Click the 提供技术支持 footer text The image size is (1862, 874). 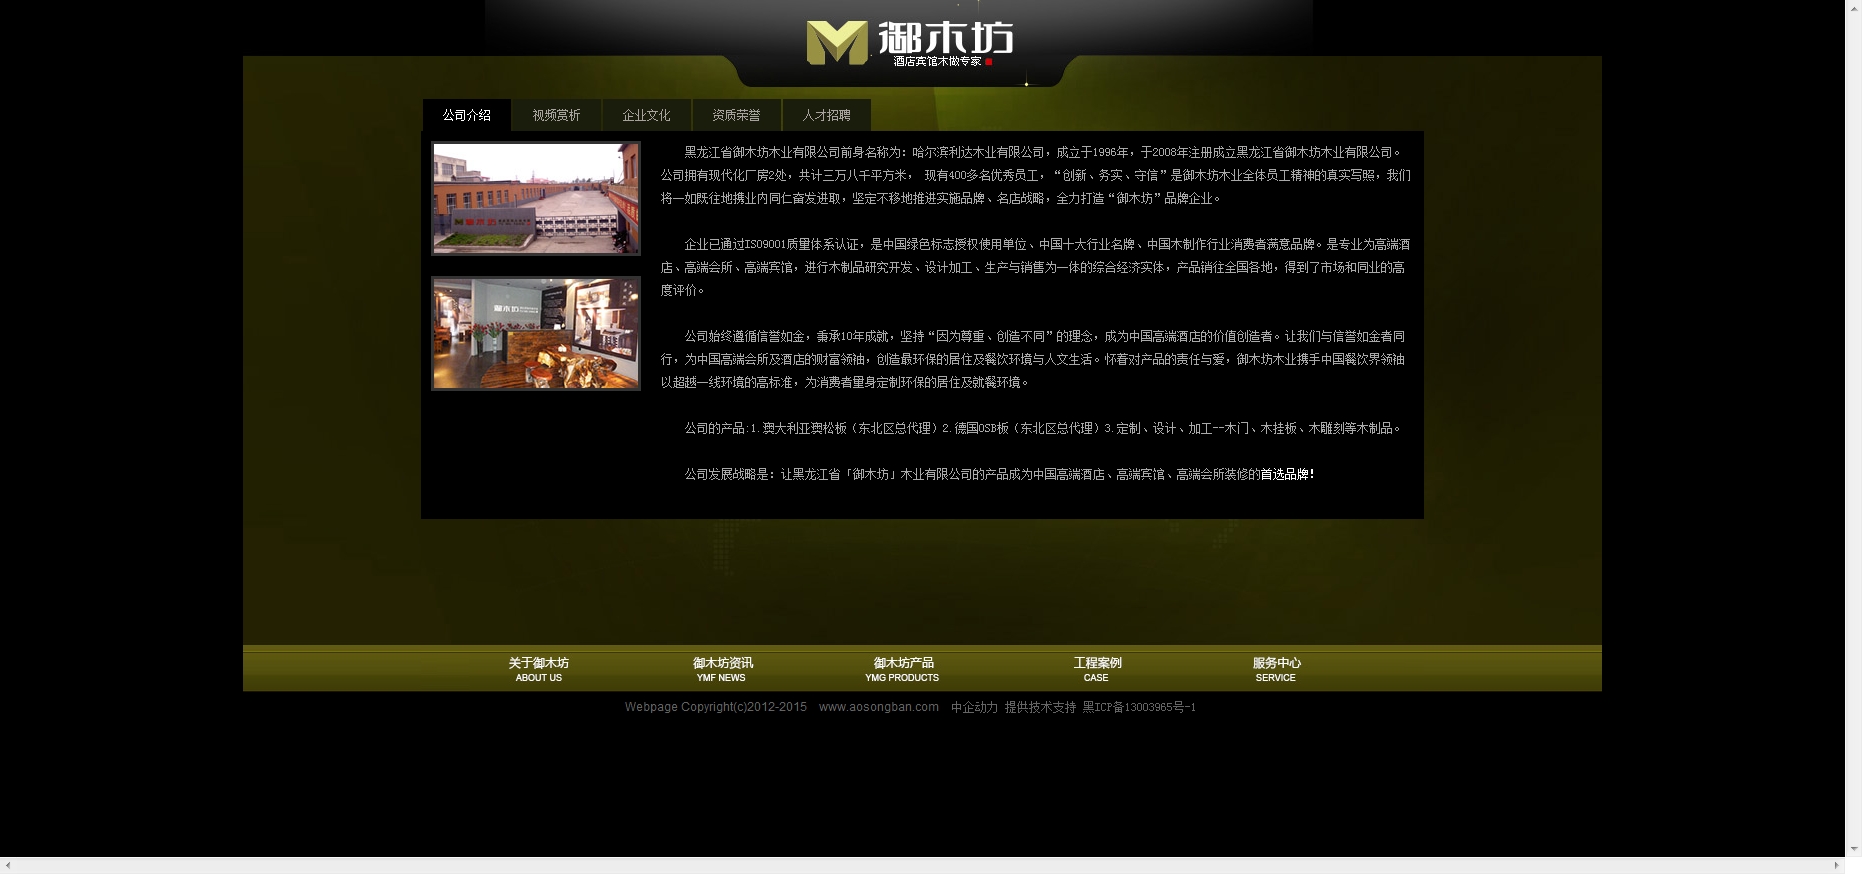point(1040,707)
